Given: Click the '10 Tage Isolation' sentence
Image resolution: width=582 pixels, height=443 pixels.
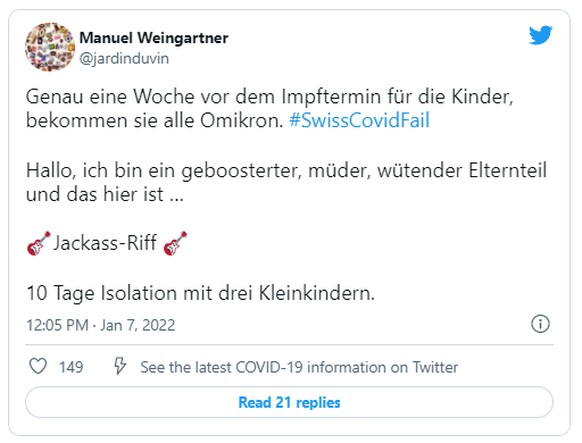Looking at the screenshot, I should 200,293.
